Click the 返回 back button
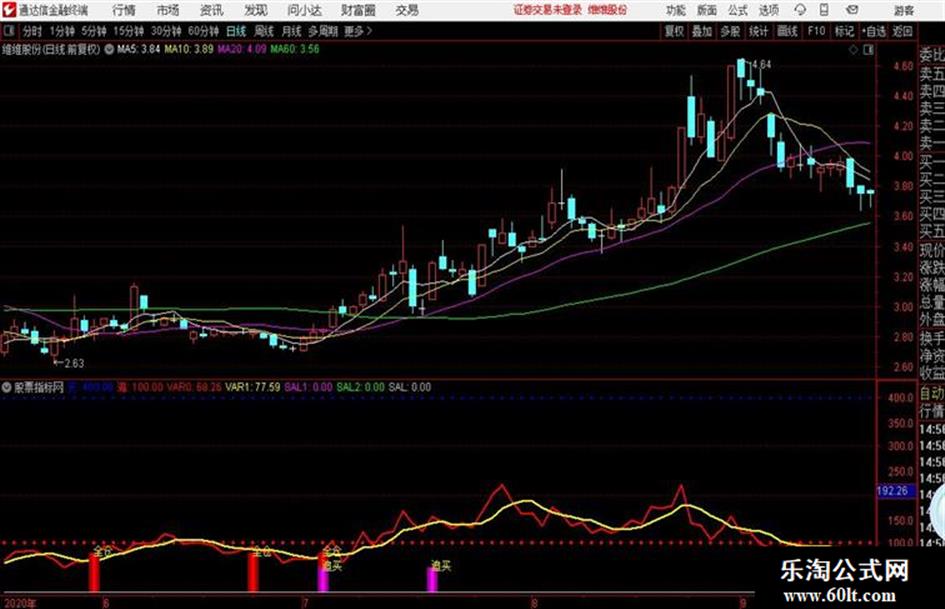 tap(902, 31)
